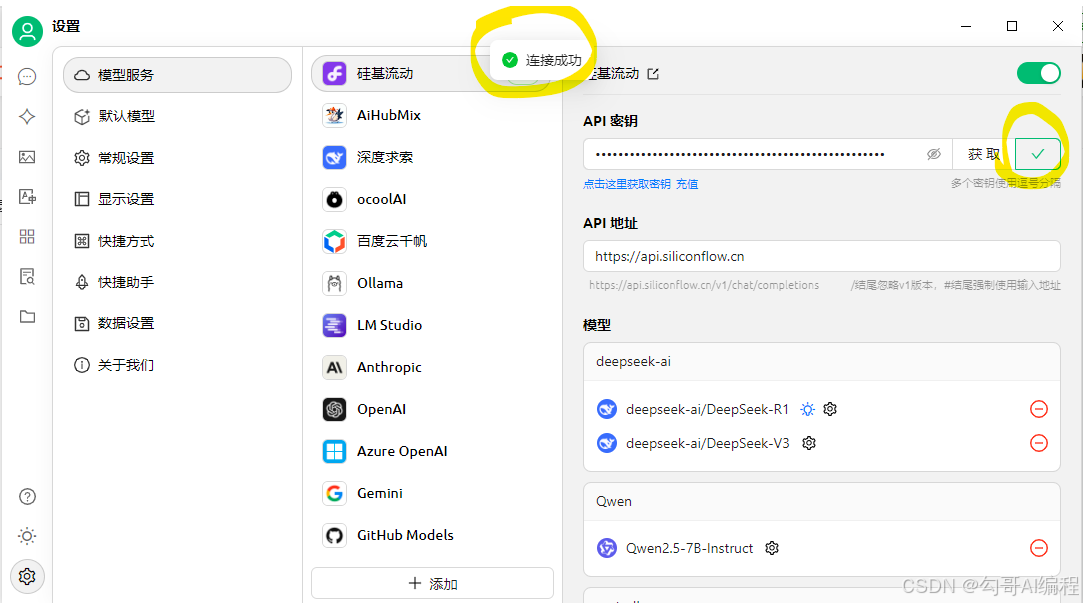Click the API 地址 URL input field

[x=822, y=256]
